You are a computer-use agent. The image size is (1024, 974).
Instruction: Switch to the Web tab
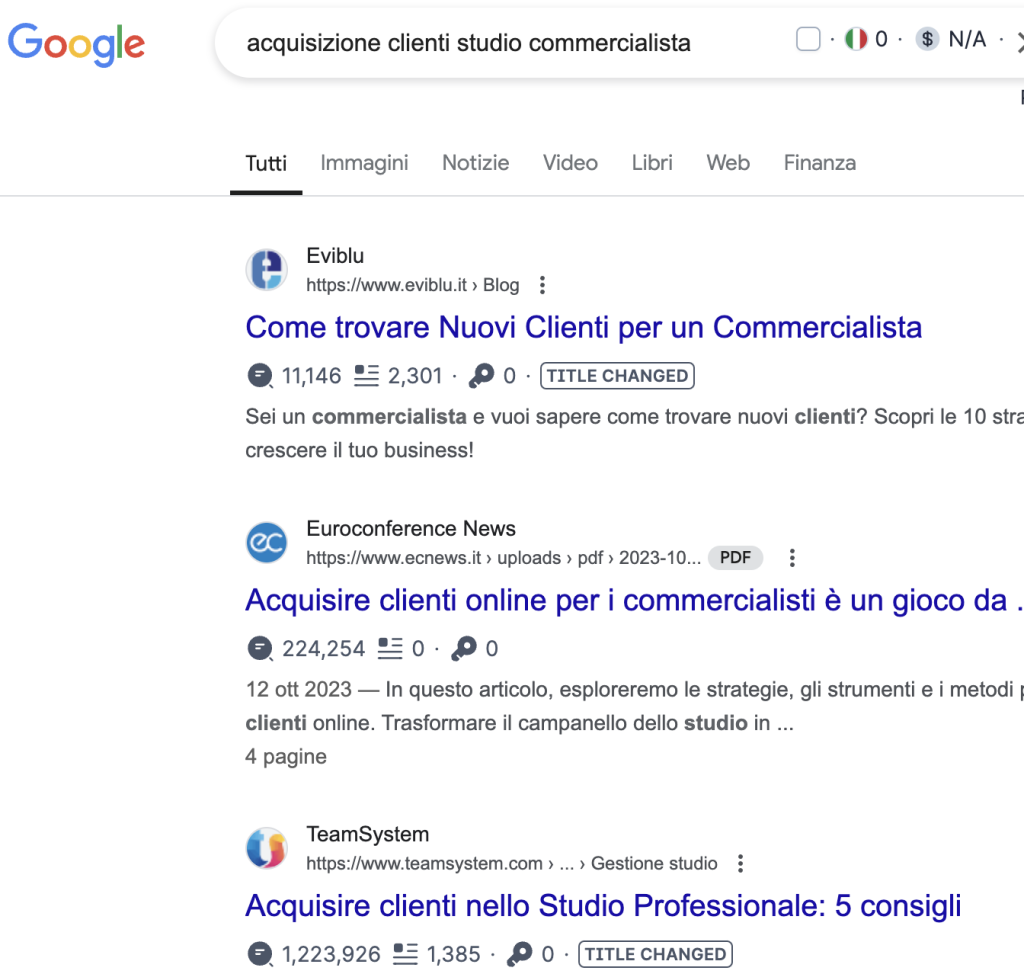728,163
